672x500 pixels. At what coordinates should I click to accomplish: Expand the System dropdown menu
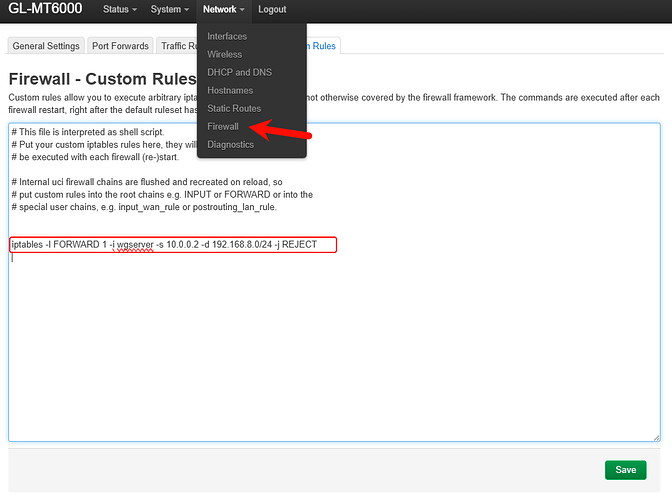(x=169, y=9)
